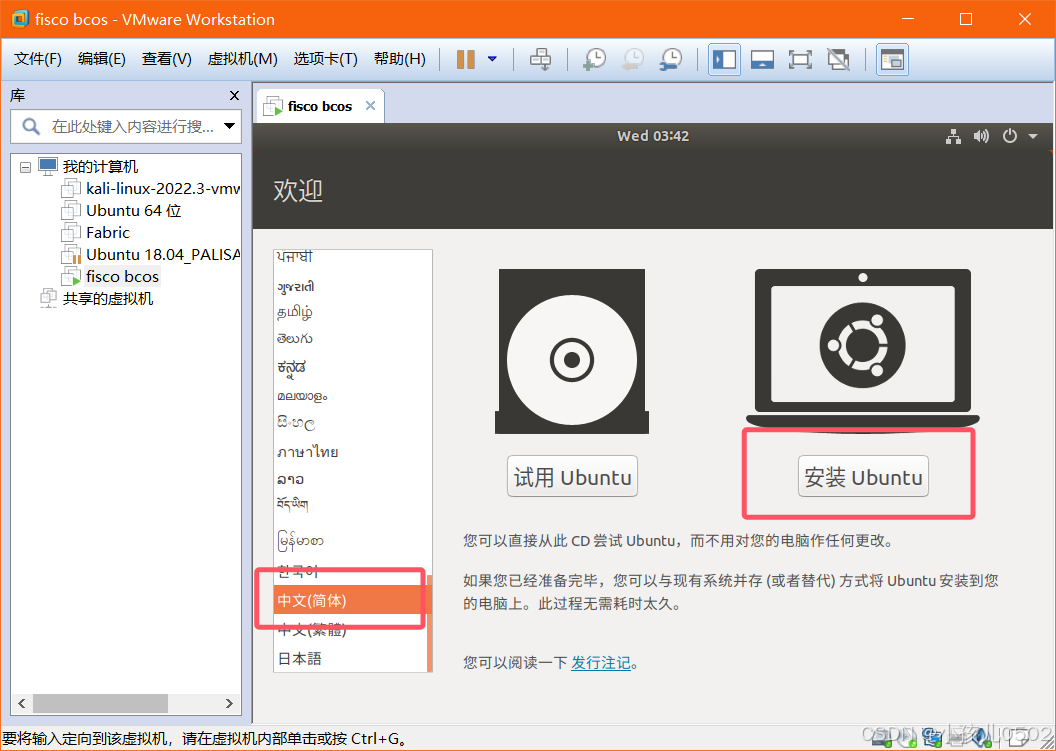Click the CD disc image
The width and height of the screenshot is (1056, 751).
coord(572,351)
